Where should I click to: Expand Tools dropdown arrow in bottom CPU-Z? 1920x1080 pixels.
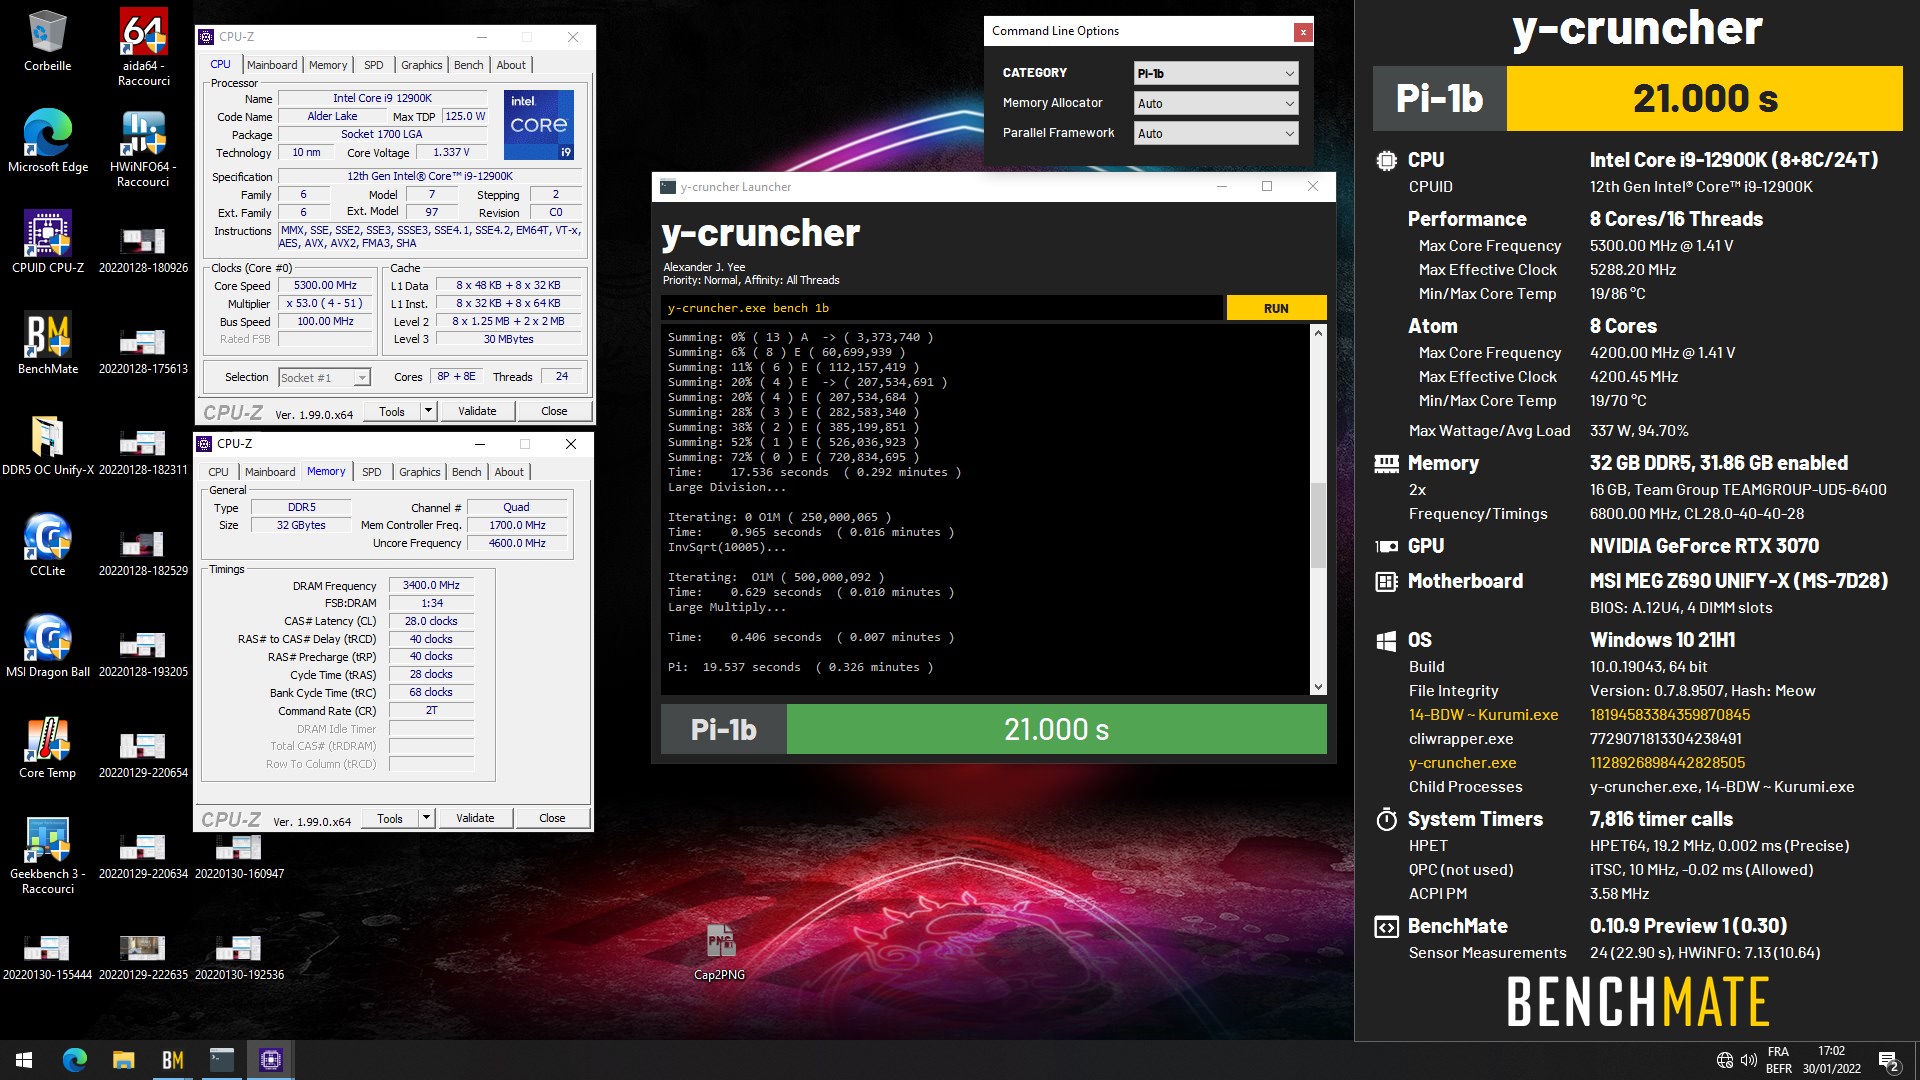click(x=426, y=818)
